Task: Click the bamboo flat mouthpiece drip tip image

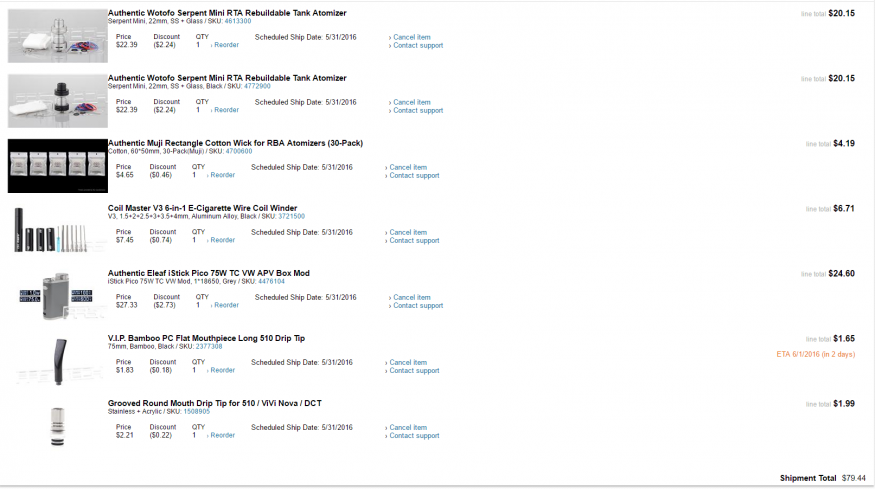Action: [57, 361]
